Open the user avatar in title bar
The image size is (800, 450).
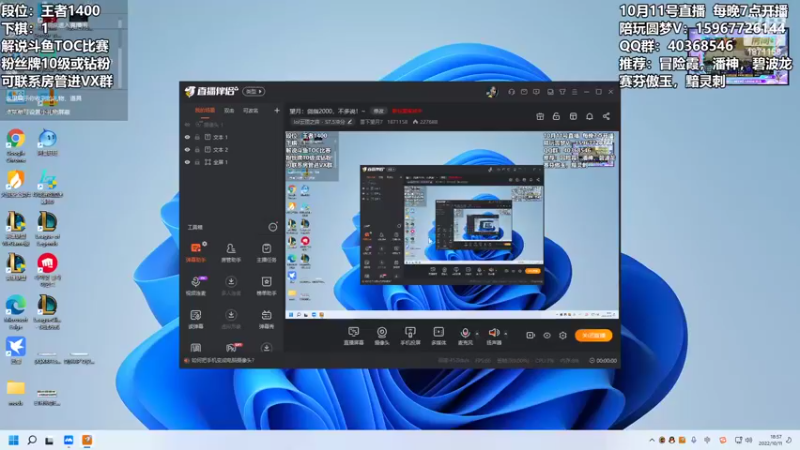491,92
